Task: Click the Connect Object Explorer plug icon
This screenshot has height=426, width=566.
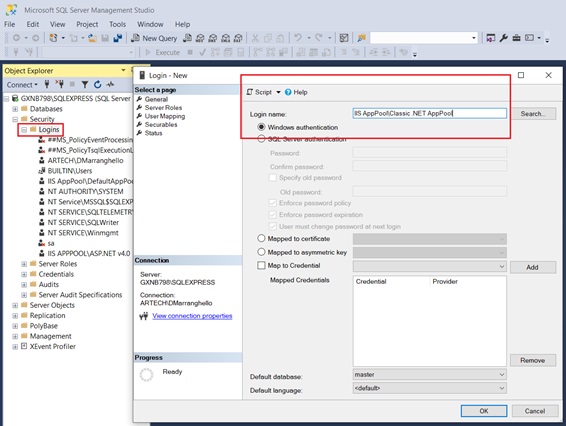Action: tap(47, 84)
